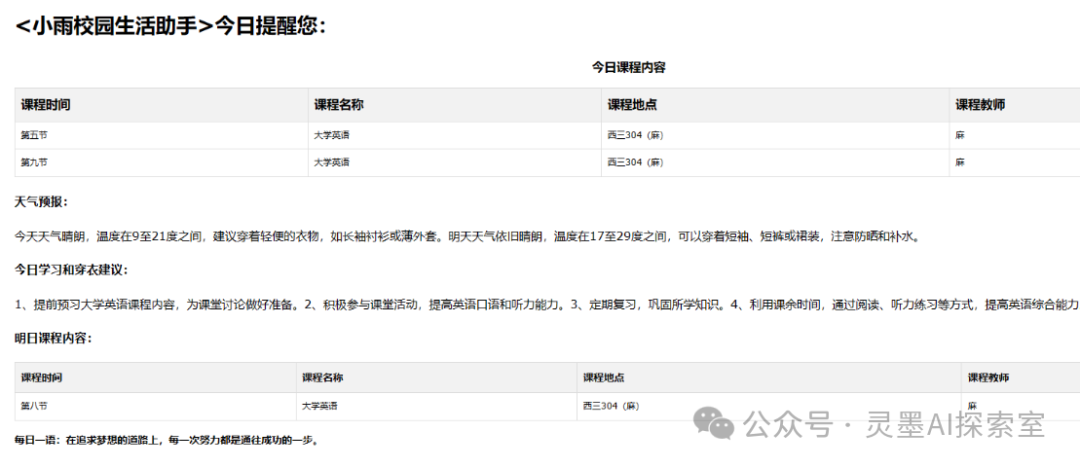Click the page title 小雨校园生活助手 heading
Screen dimensions: 1080x467
coord(170,26)
